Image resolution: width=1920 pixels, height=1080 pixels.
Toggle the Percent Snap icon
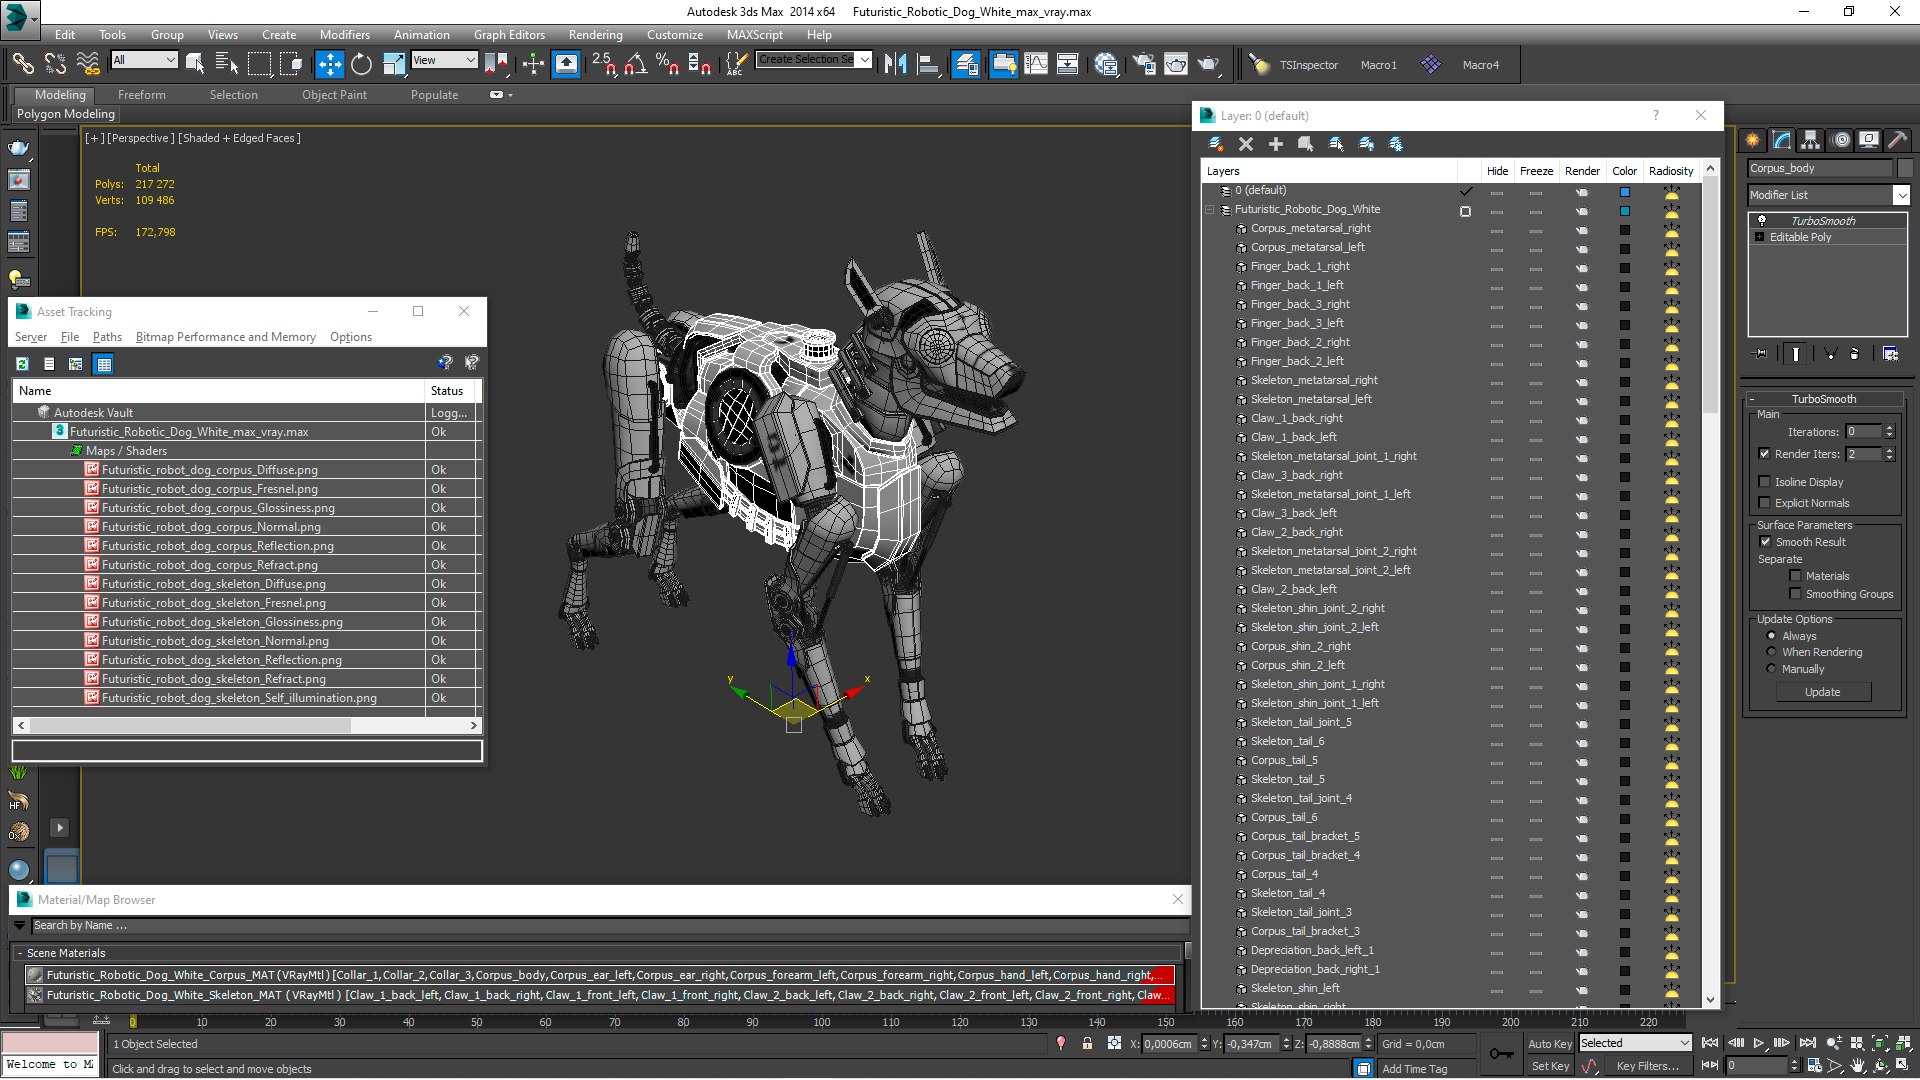click(667, 64)
